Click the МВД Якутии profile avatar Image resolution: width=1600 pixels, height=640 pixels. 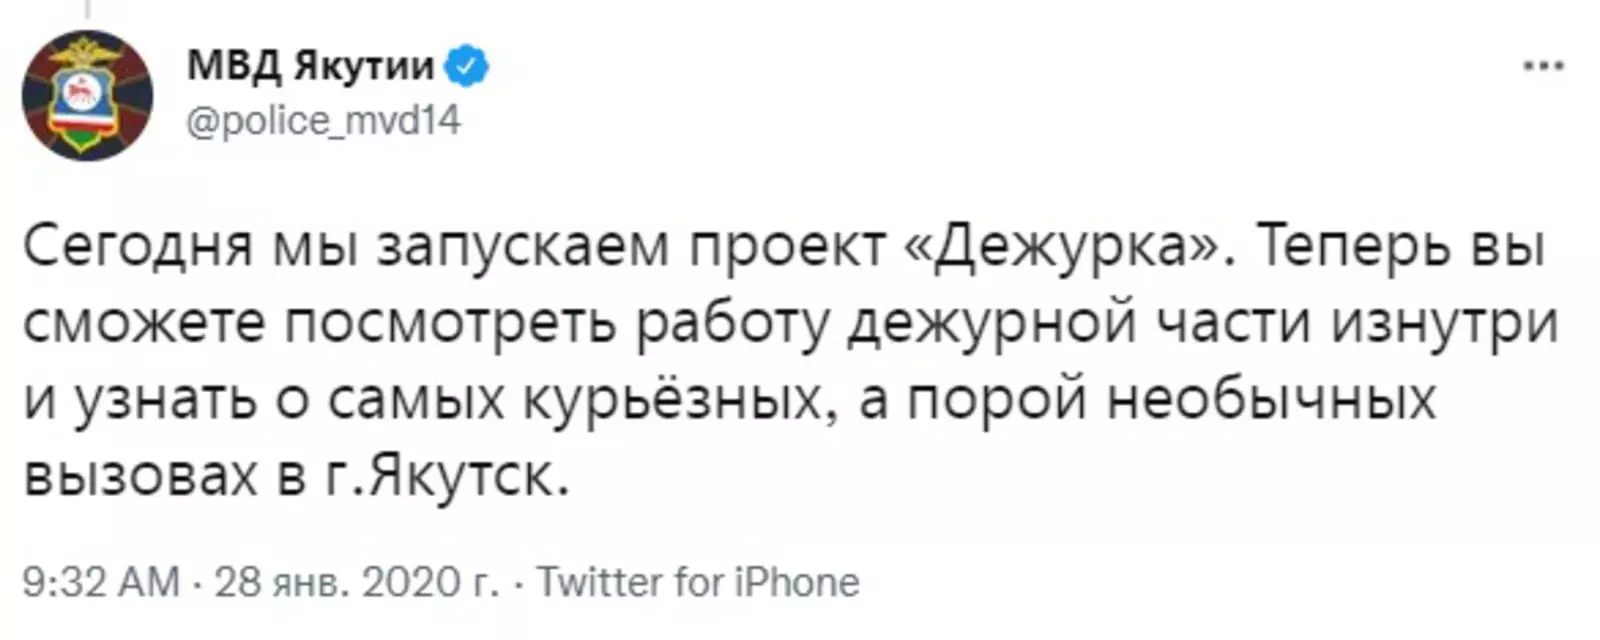tap(87, 95)
